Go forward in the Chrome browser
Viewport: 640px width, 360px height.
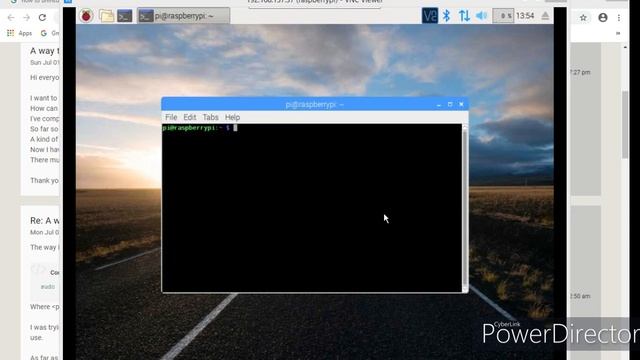(27, 18)
